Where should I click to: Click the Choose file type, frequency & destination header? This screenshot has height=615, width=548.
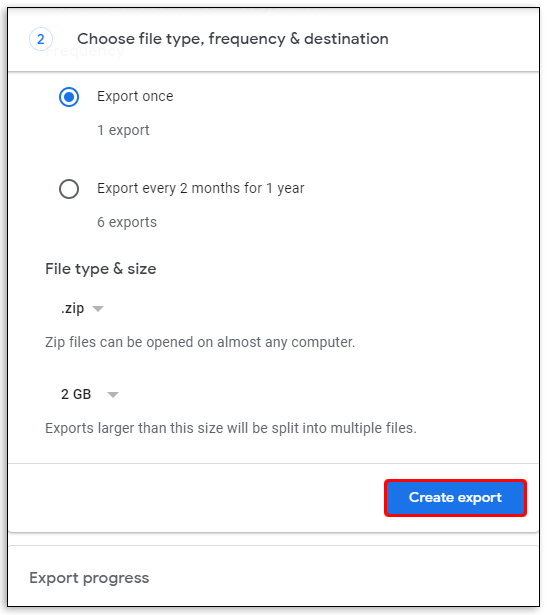(233, 39)
